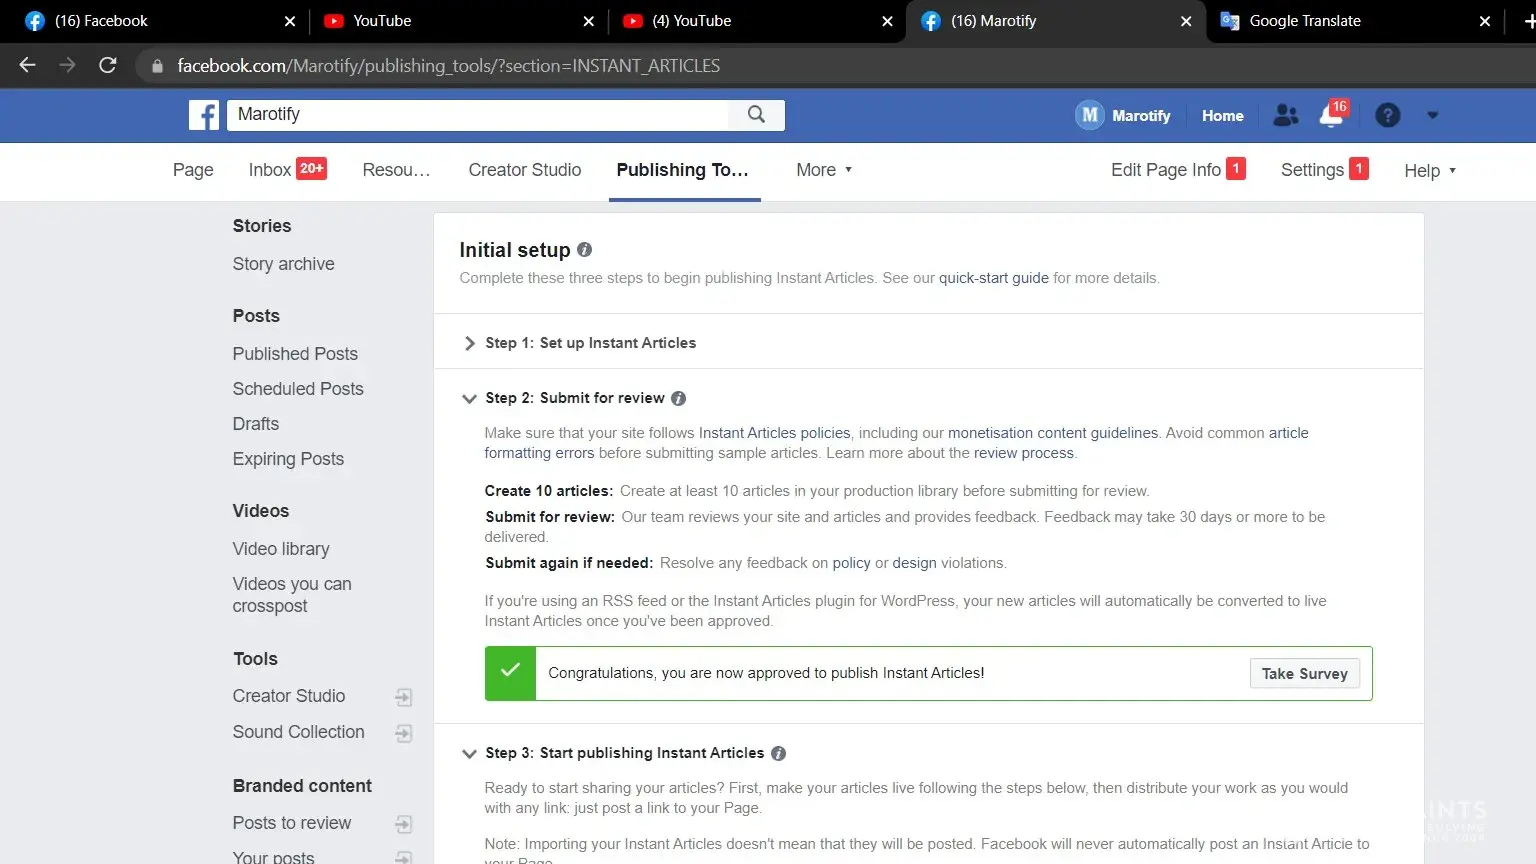Click info icon next to Submit for review
The width and height of the screenshot is (1536, 864).
click(x=678, y=398)
